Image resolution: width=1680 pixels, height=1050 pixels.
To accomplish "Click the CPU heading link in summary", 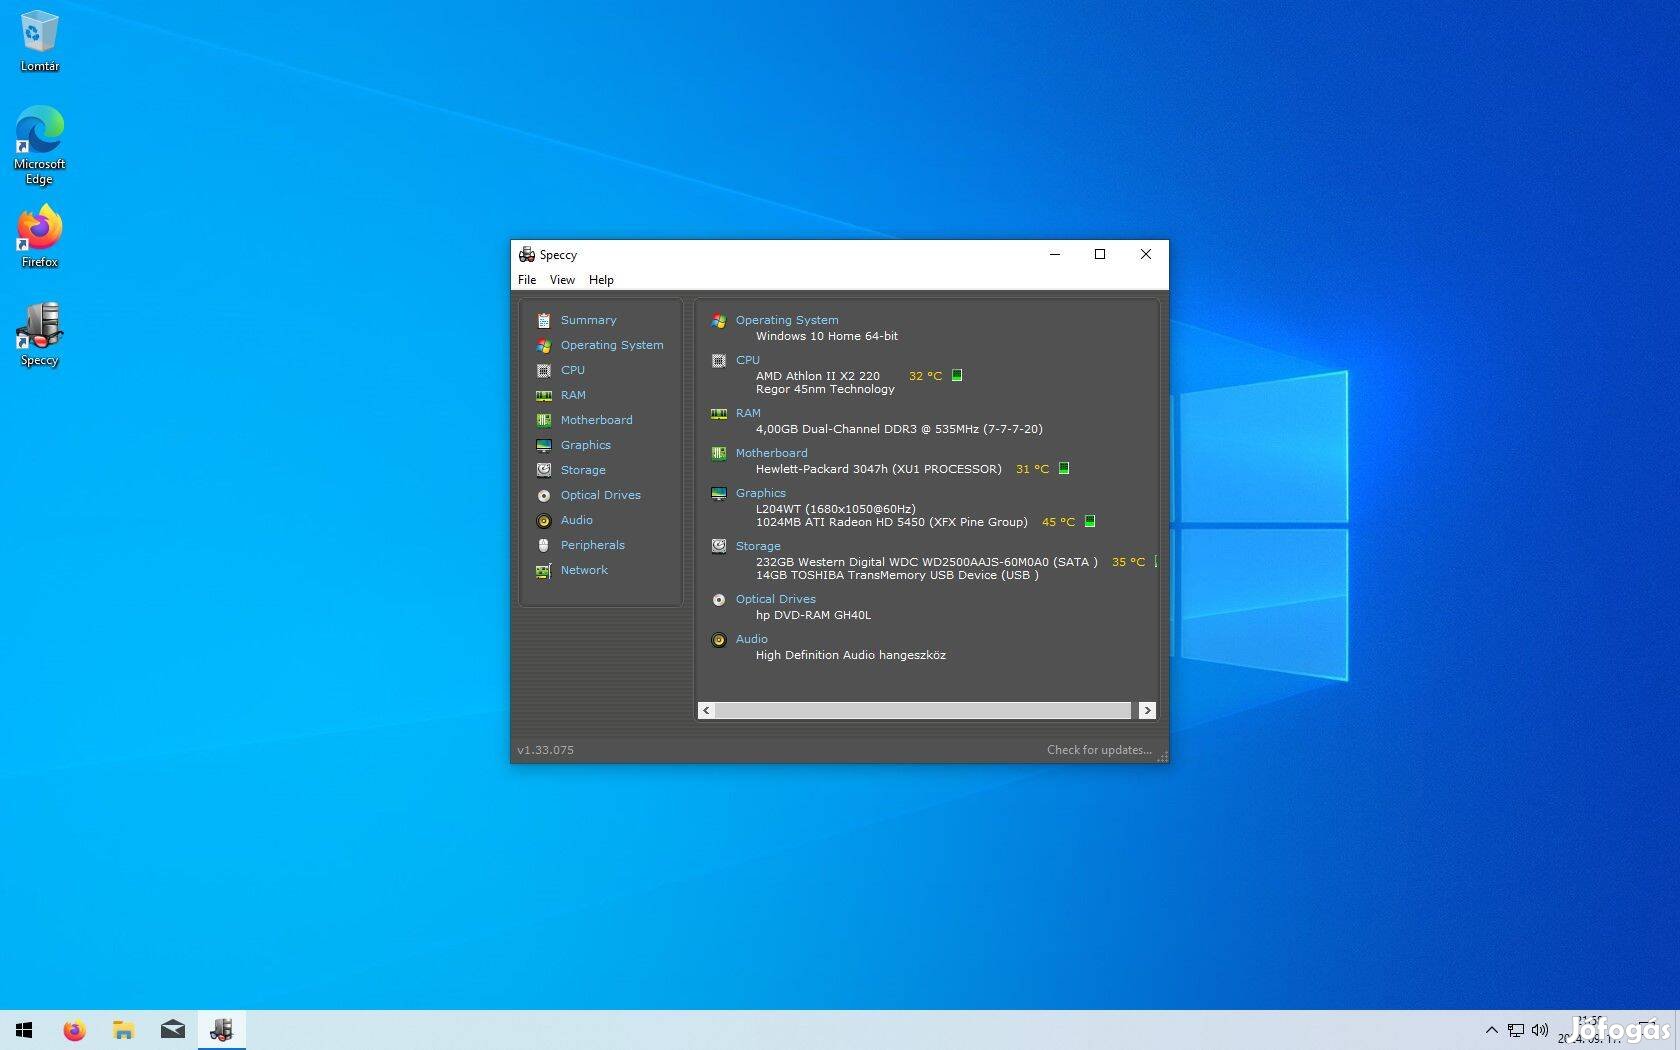I will (x=748, y=360).
